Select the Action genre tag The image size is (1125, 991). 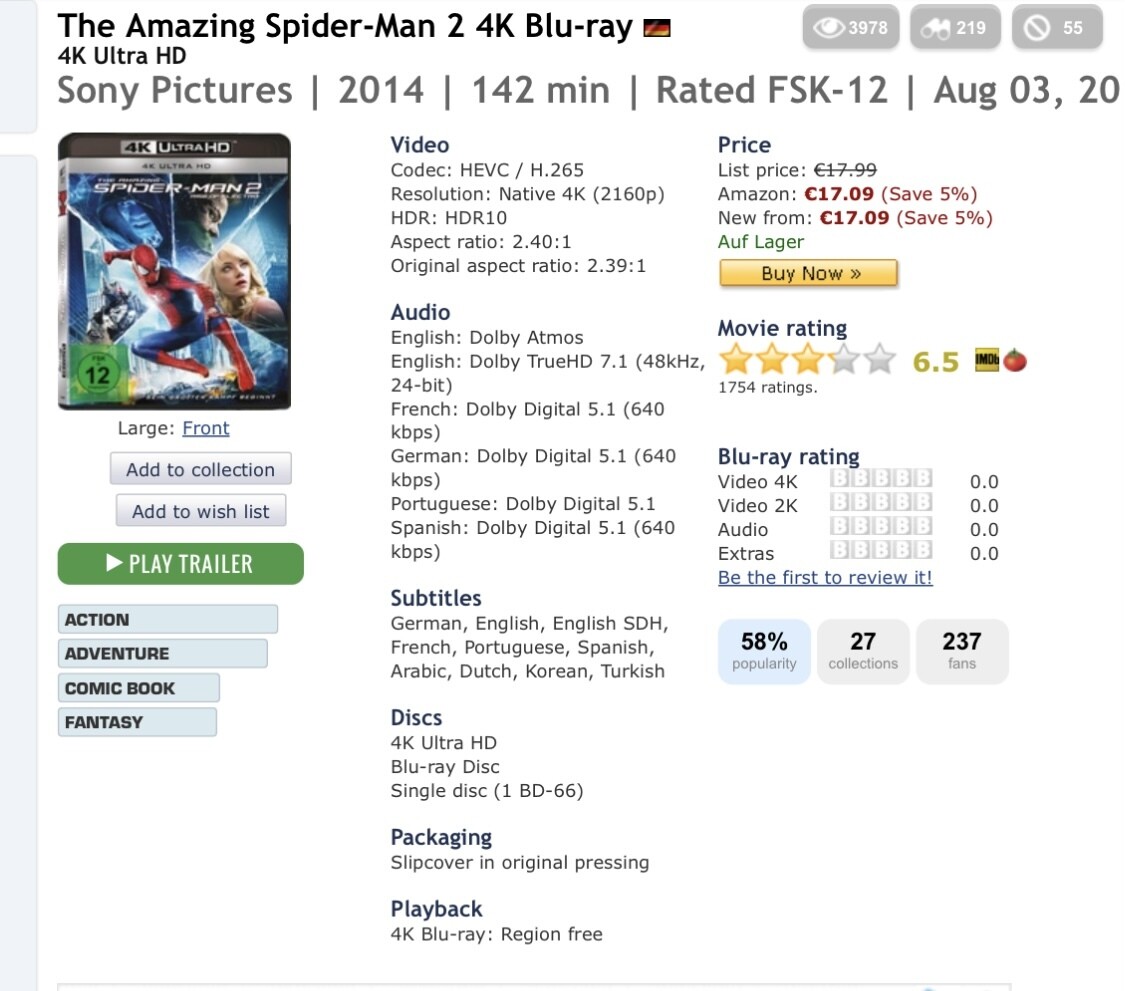(x=167, y=620)
